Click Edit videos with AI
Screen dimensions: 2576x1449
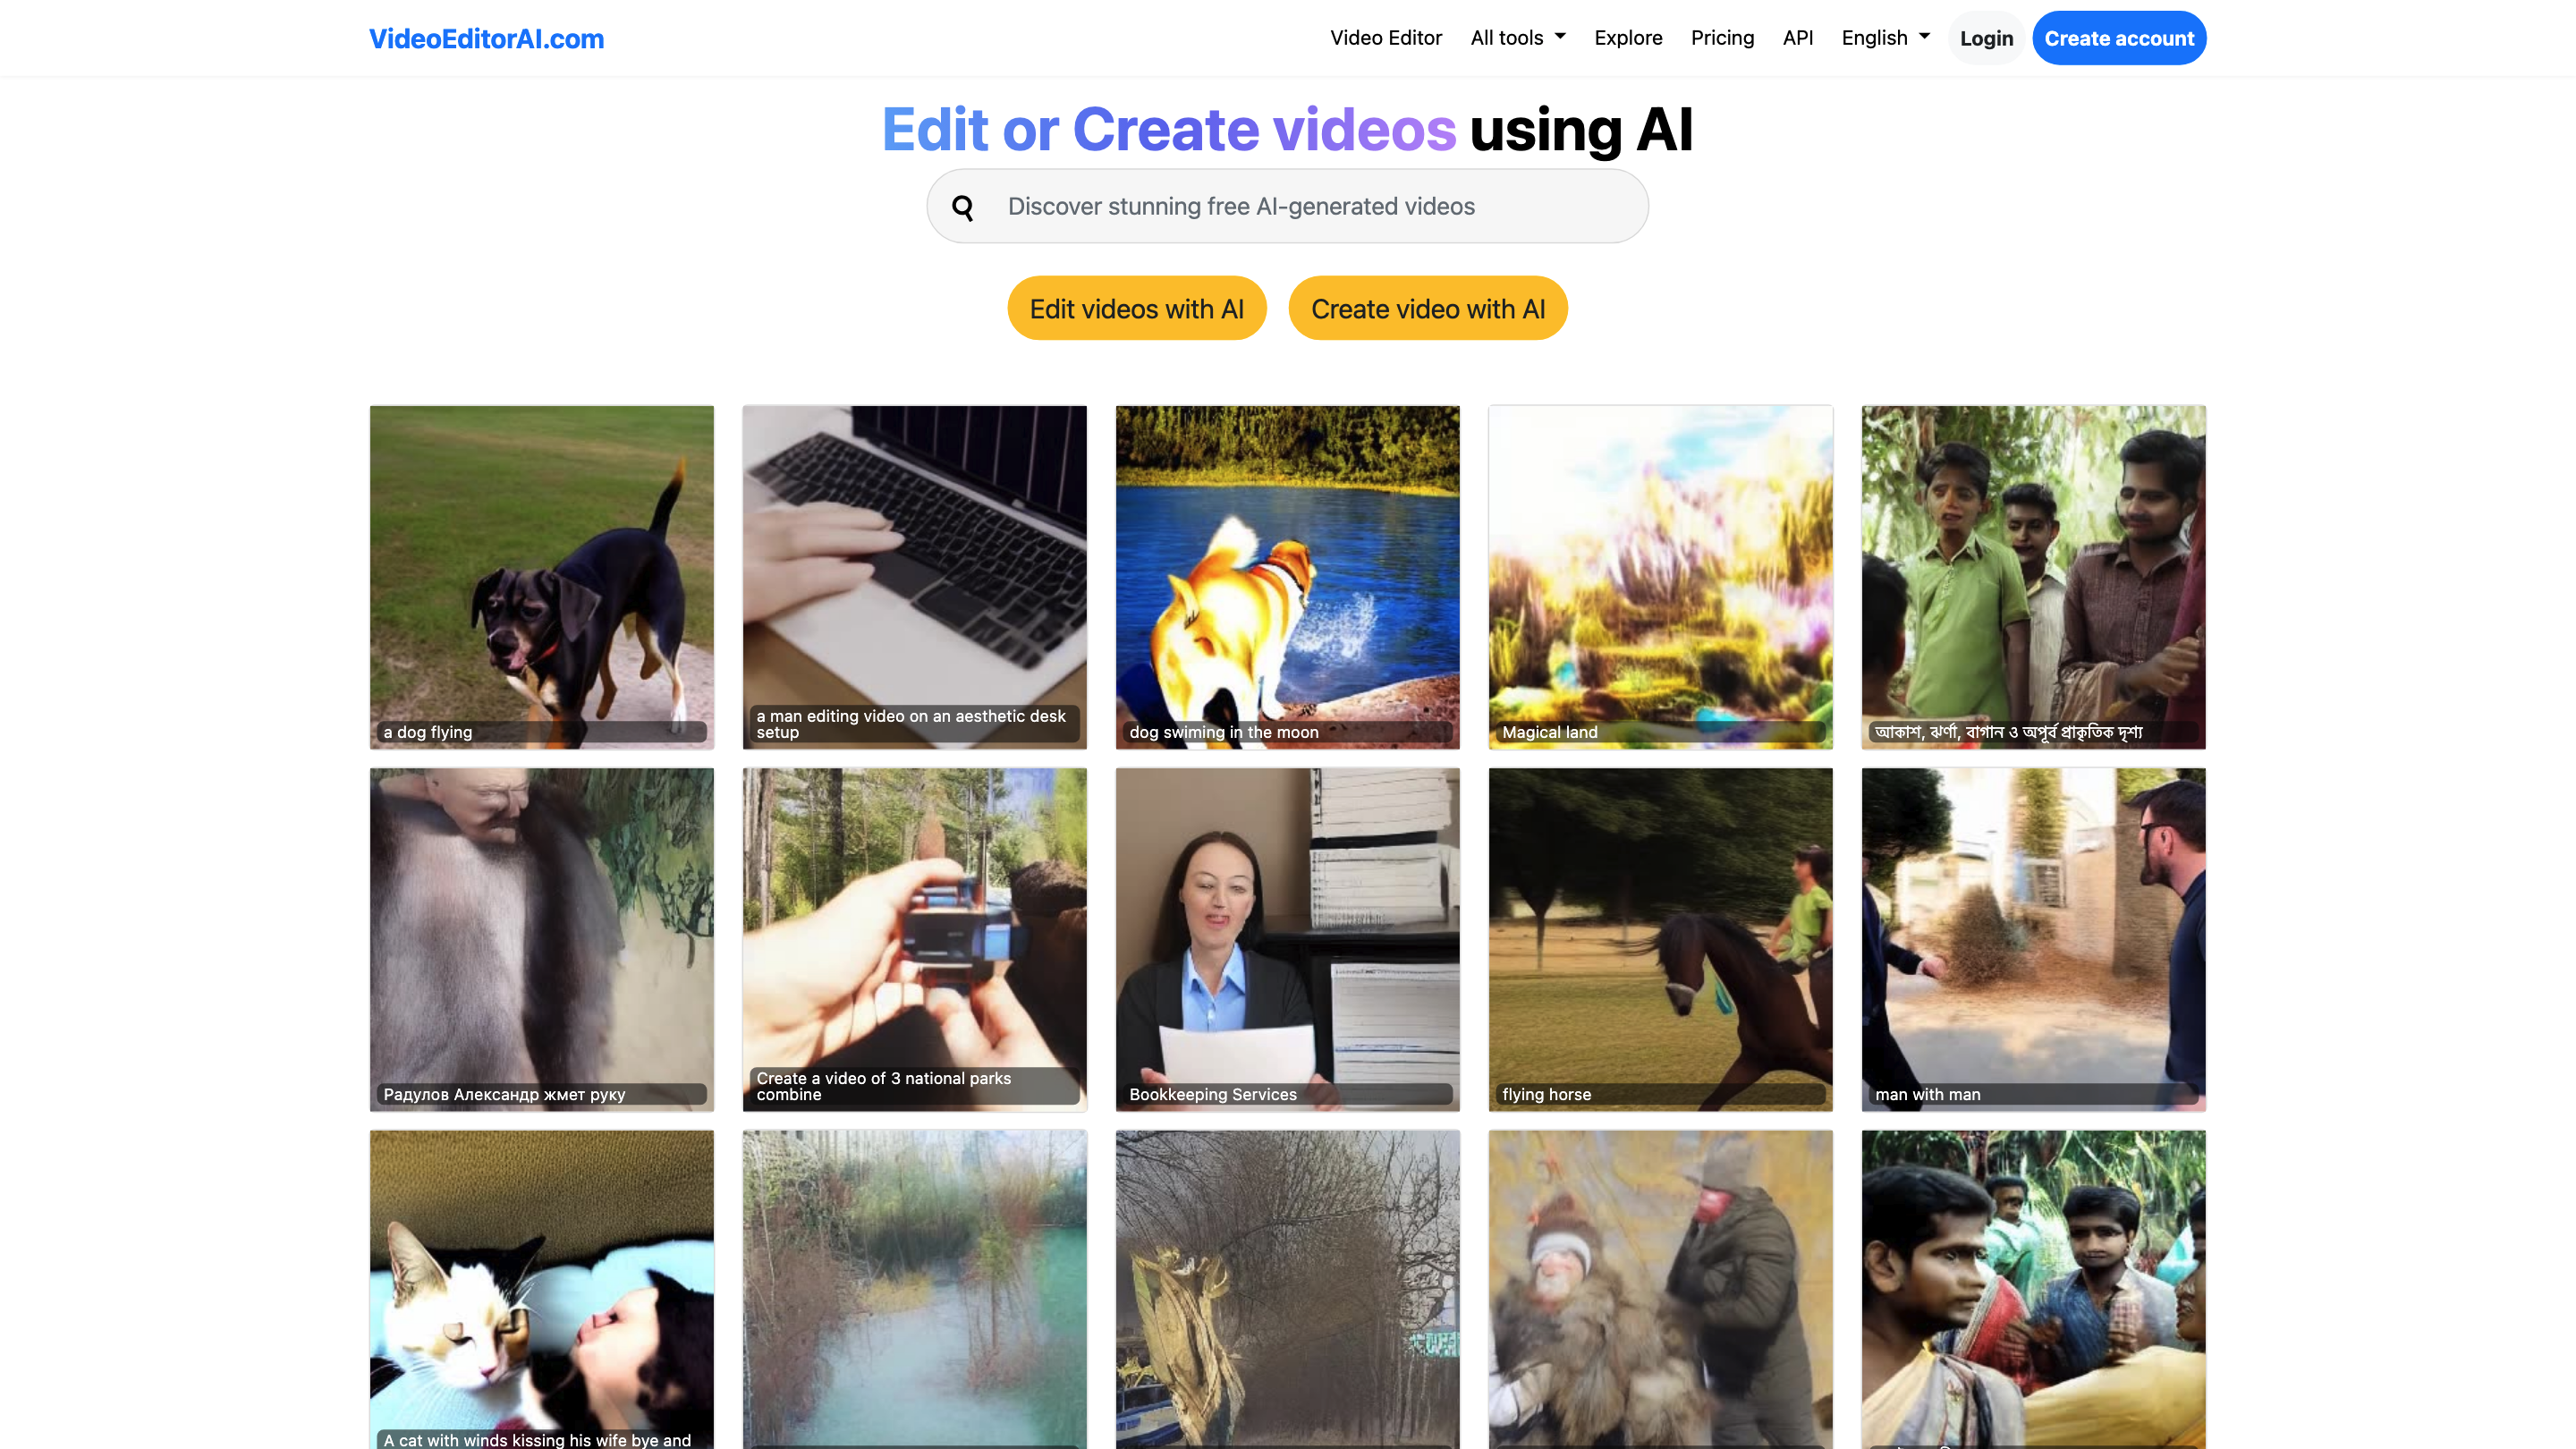tap(1137, 308)
